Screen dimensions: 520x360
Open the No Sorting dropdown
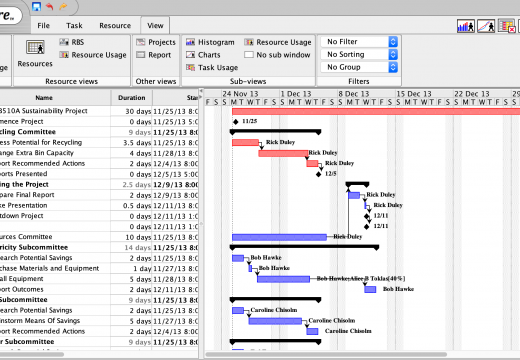359,54
